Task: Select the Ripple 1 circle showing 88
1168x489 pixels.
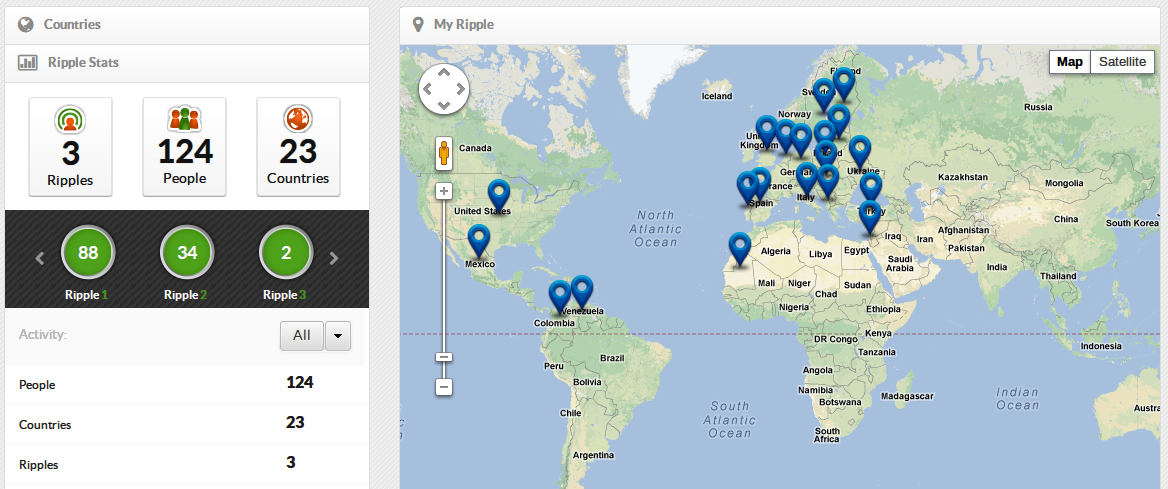Action: tap(88, 253)
